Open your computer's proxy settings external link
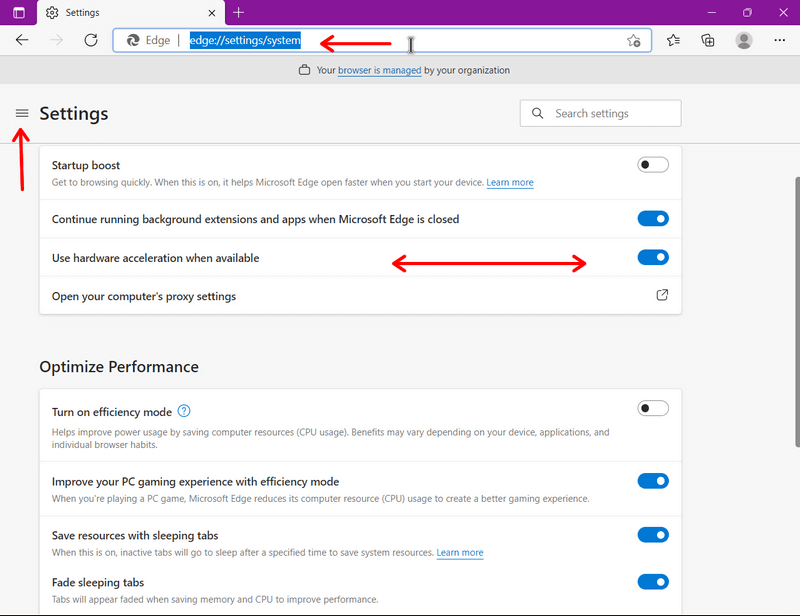Screen dimensions: 800x616 [662, 295]
